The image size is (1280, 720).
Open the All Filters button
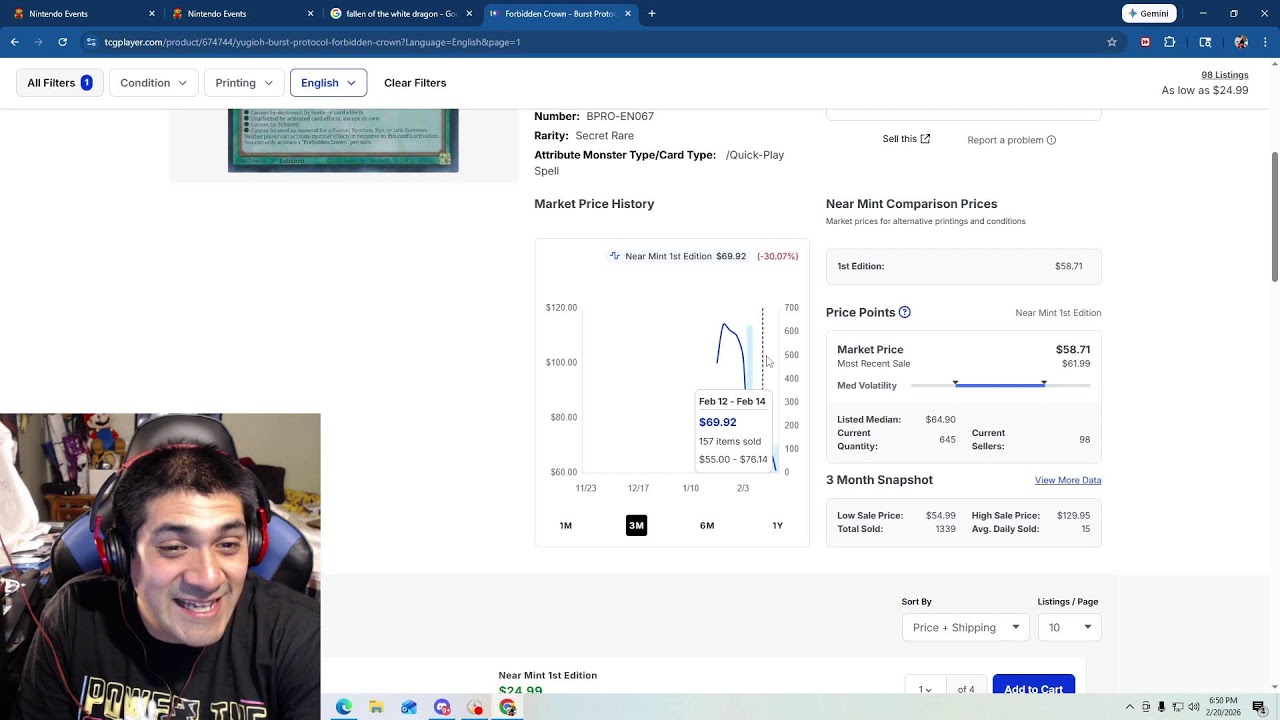(60, 83)
